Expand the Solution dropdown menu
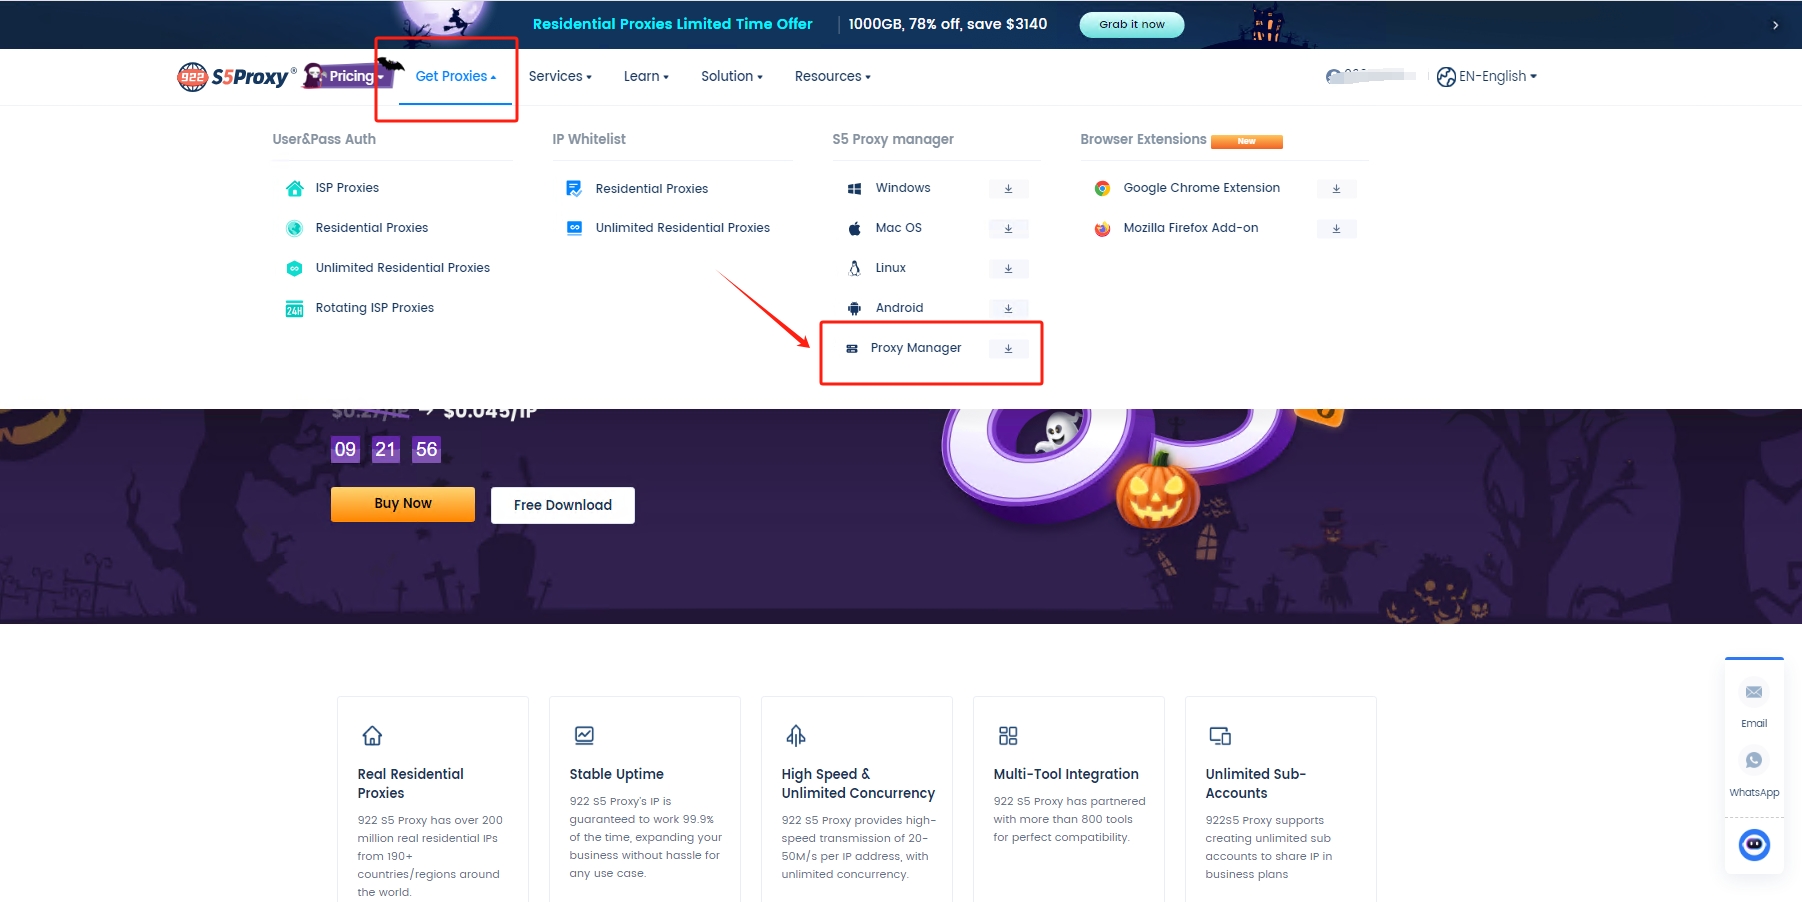Viewport: 1802px width, 902px height. [731, 76]
